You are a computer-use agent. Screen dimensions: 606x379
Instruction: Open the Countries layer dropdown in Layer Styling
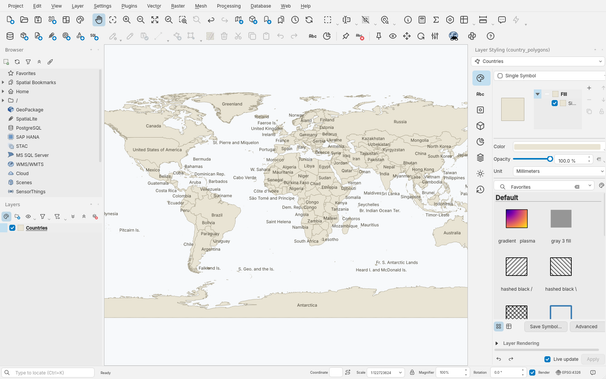point(538,61)
